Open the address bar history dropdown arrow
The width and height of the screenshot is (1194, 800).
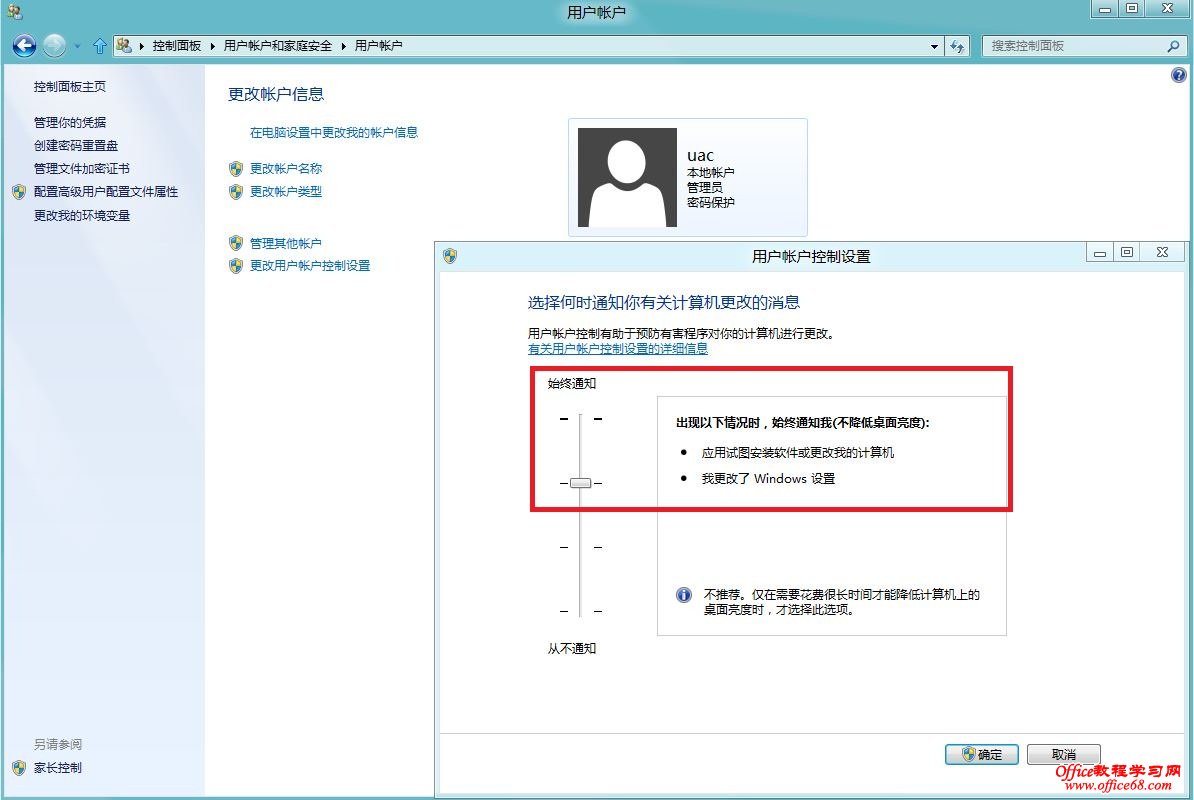click(933, 45)
